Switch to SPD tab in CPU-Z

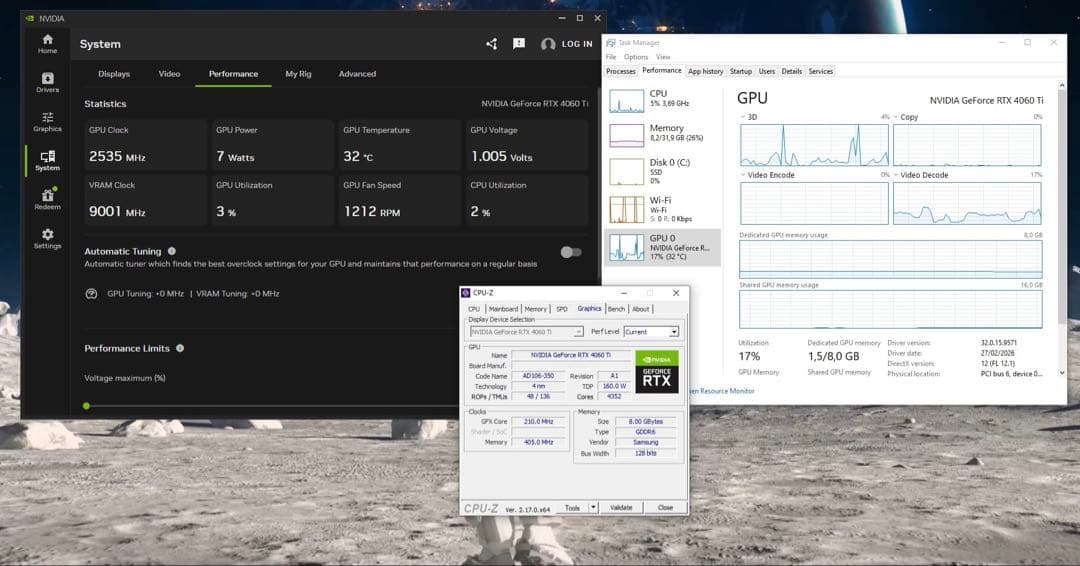(x=561, y=309)
